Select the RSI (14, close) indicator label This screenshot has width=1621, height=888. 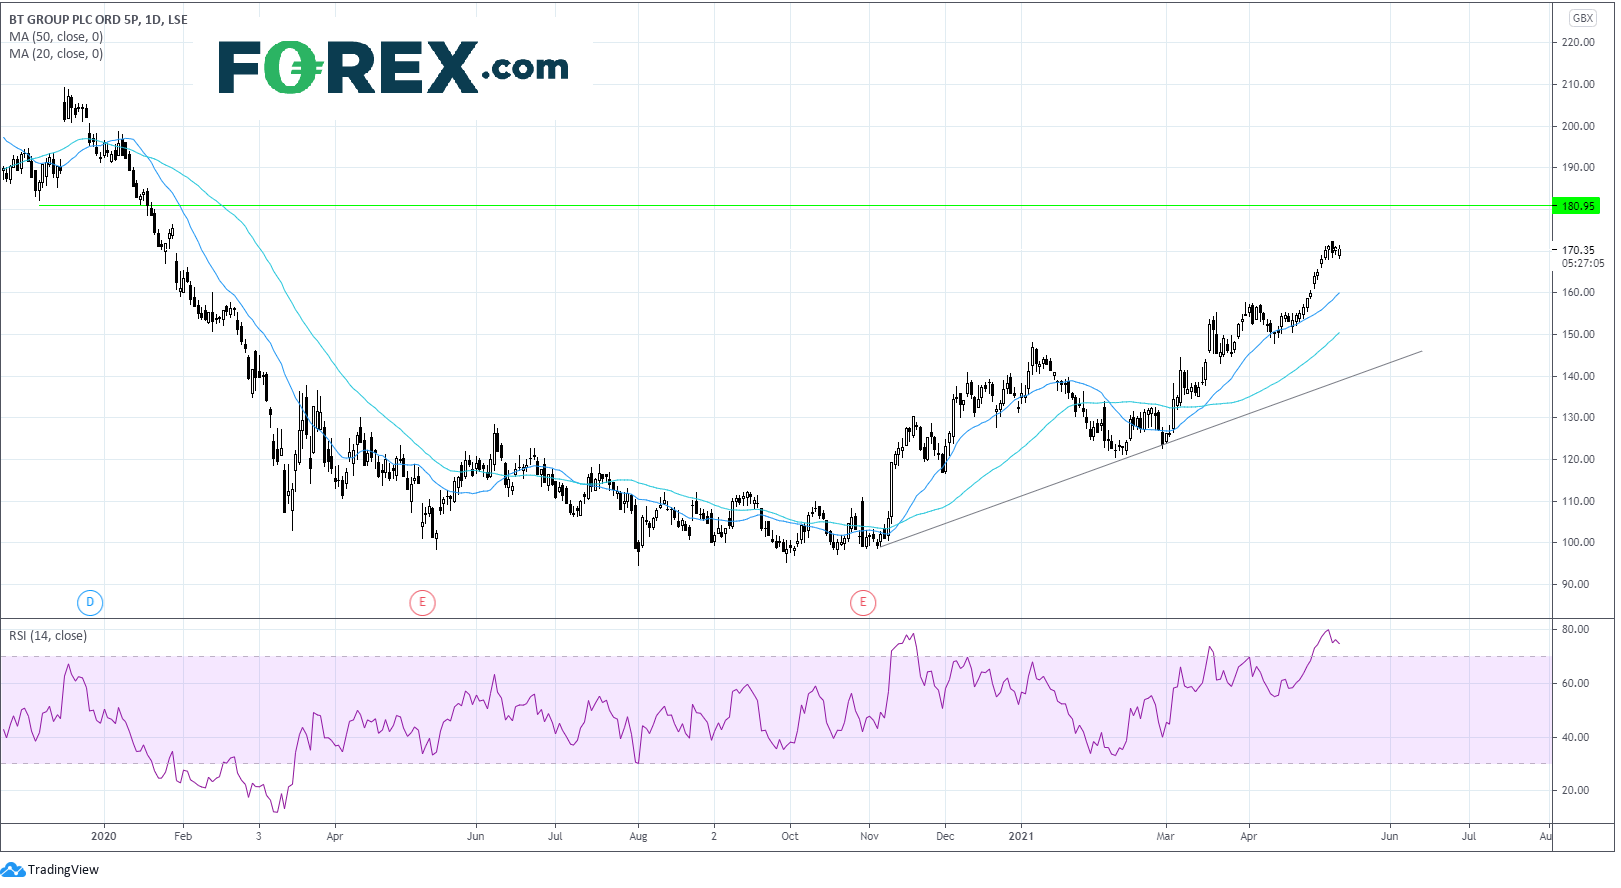[x=48, y=635]
